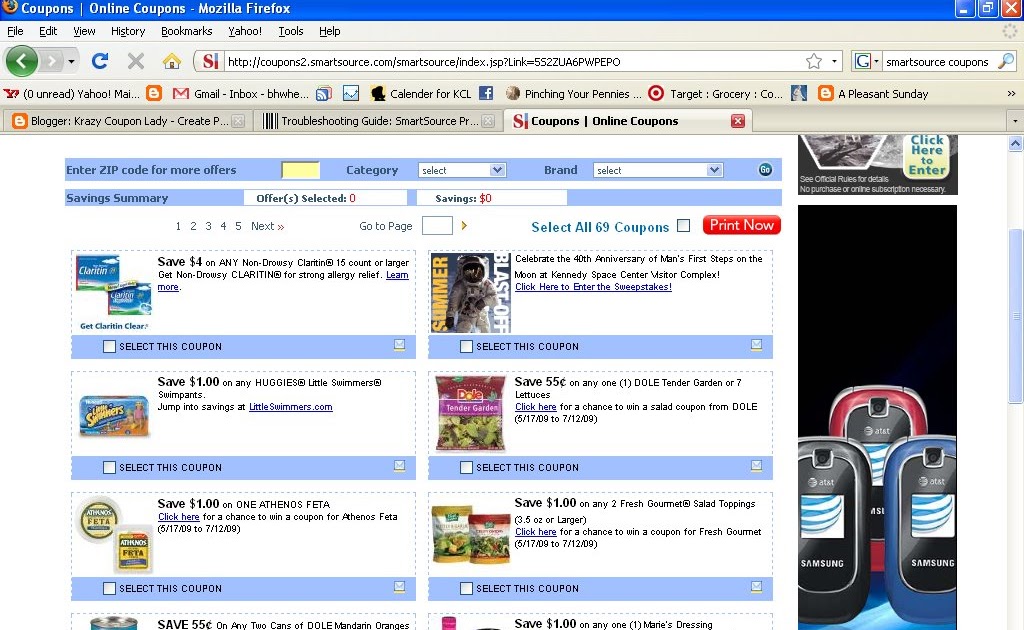
Task: Select the Fresh Gourmet Salad Toppings checkbox
Action: [x=466, y=589]
